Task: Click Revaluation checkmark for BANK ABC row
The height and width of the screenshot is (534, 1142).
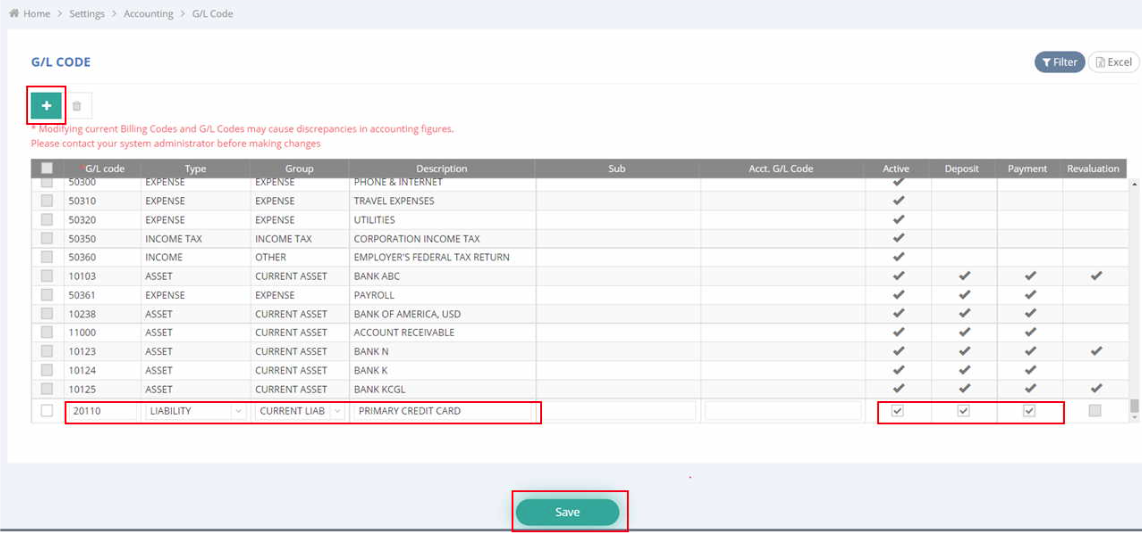Action: tap(1096, 276)
